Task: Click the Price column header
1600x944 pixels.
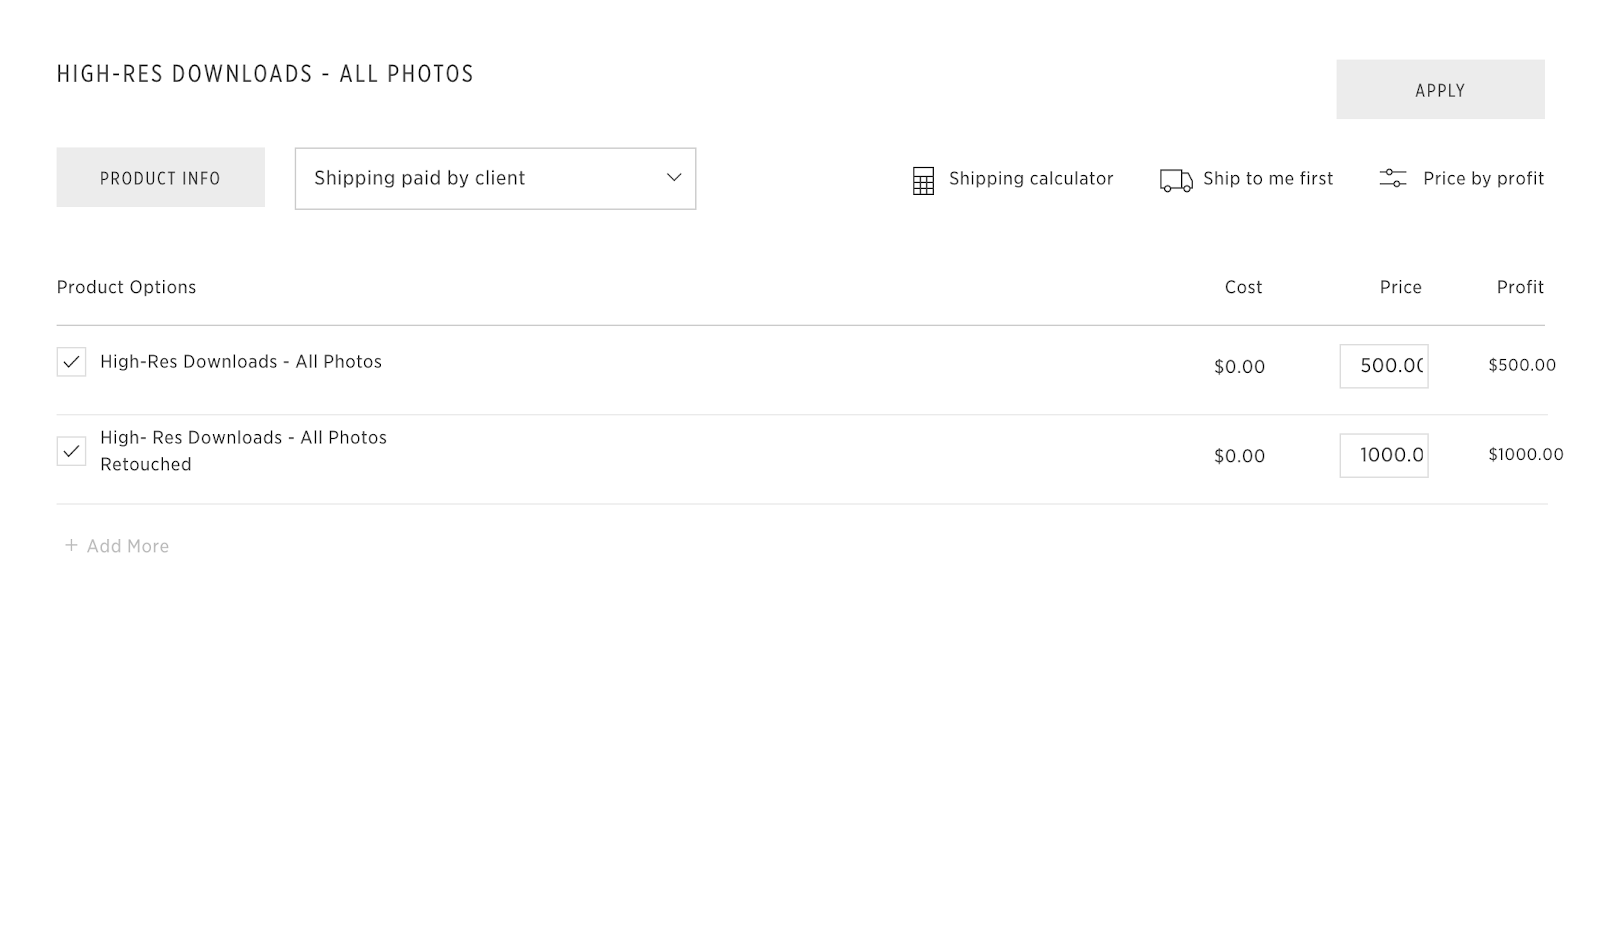Action: [x=1400, y=287]
